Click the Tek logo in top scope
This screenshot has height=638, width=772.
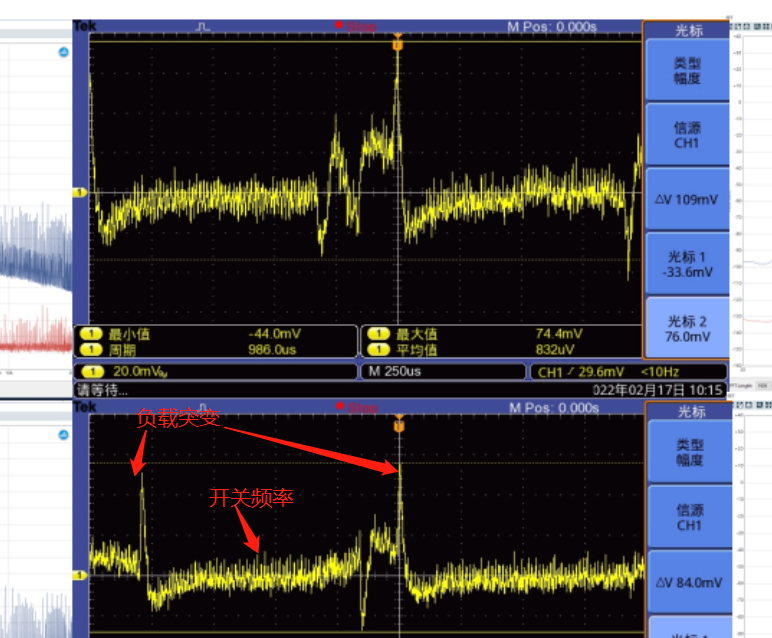click(84, 26)
